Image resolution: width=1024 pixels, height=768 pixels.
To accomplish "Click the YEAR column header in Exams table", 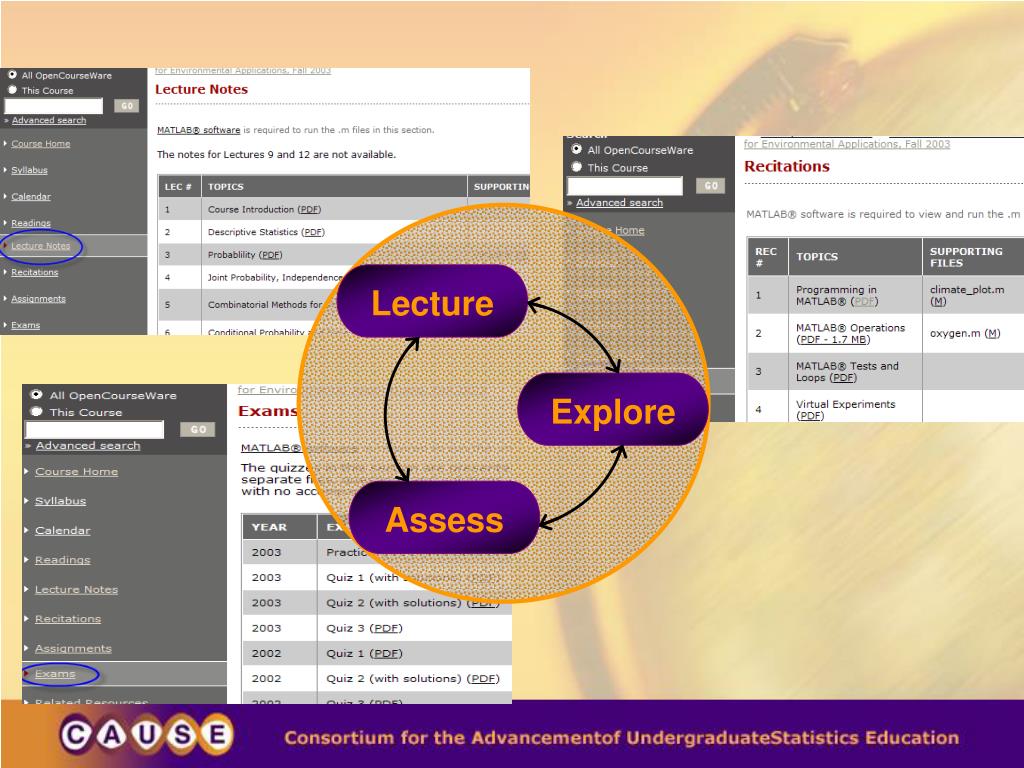I will pos(280,527).
